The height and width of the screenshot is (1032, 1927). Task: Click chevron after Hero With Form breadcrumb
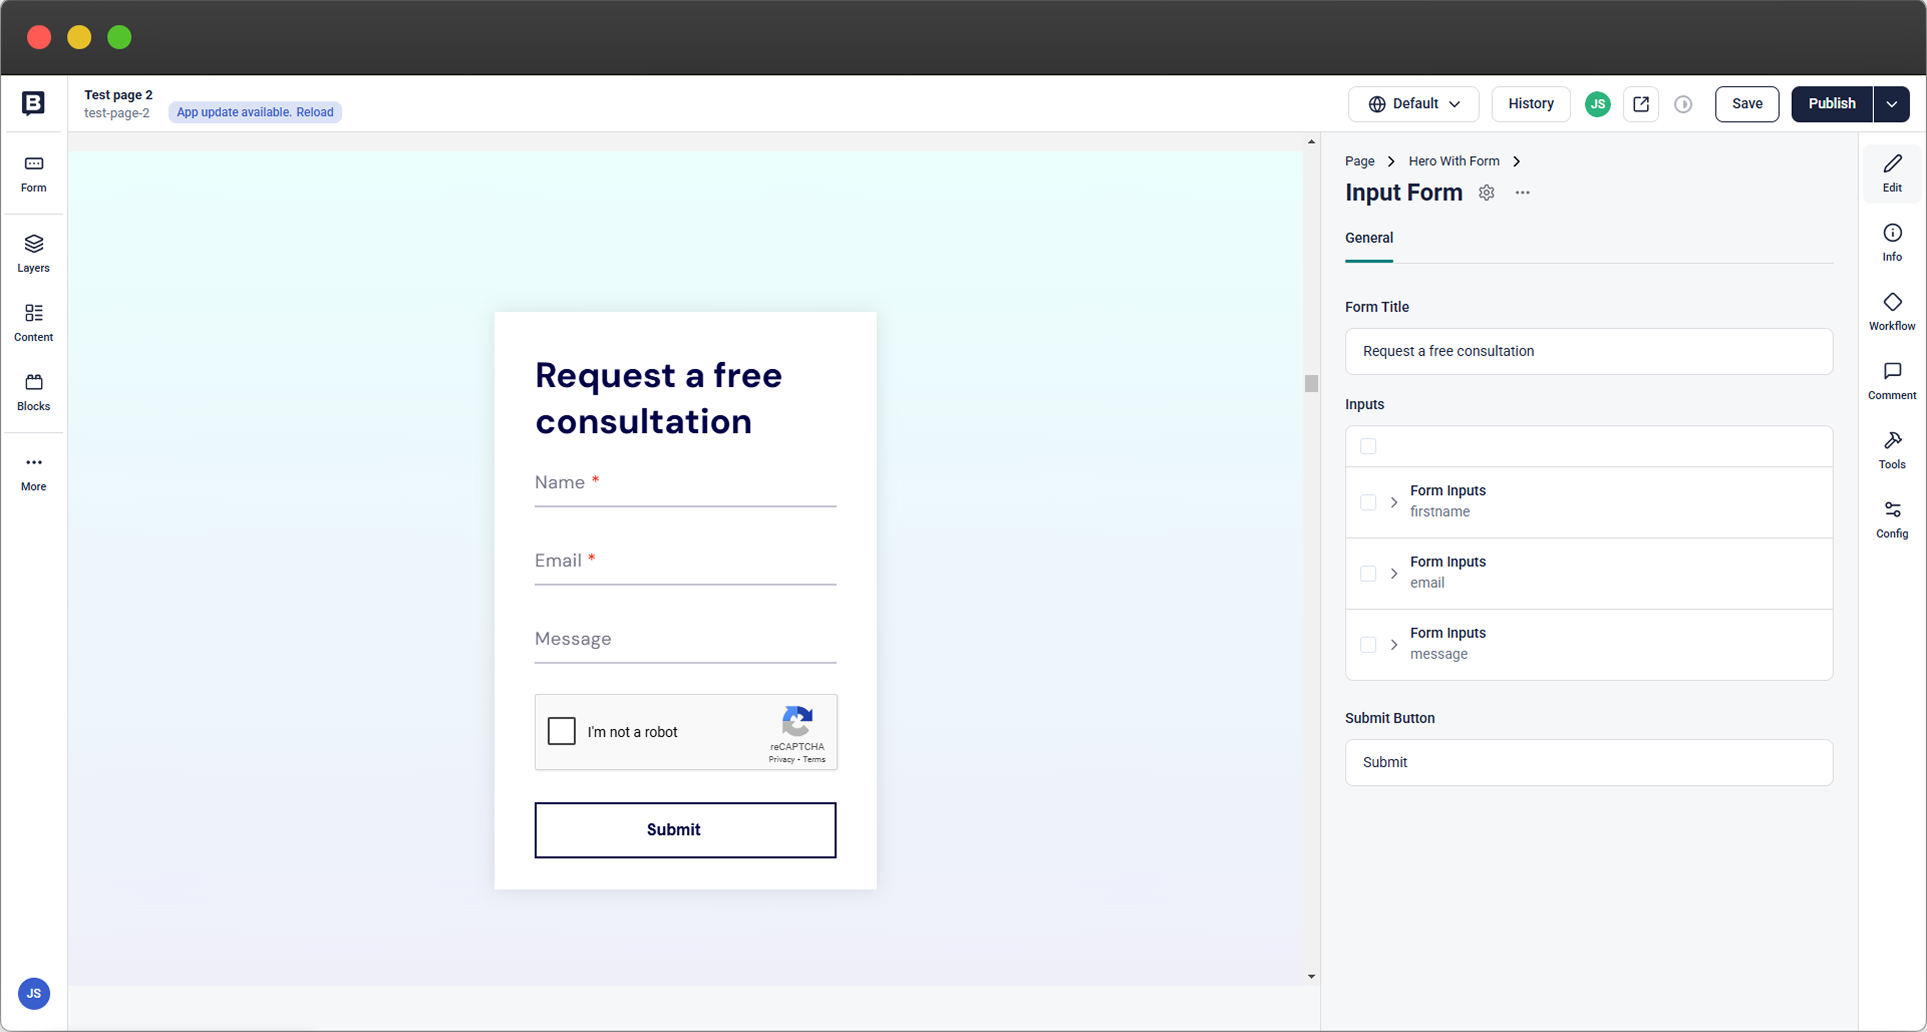coord(1516,161)
